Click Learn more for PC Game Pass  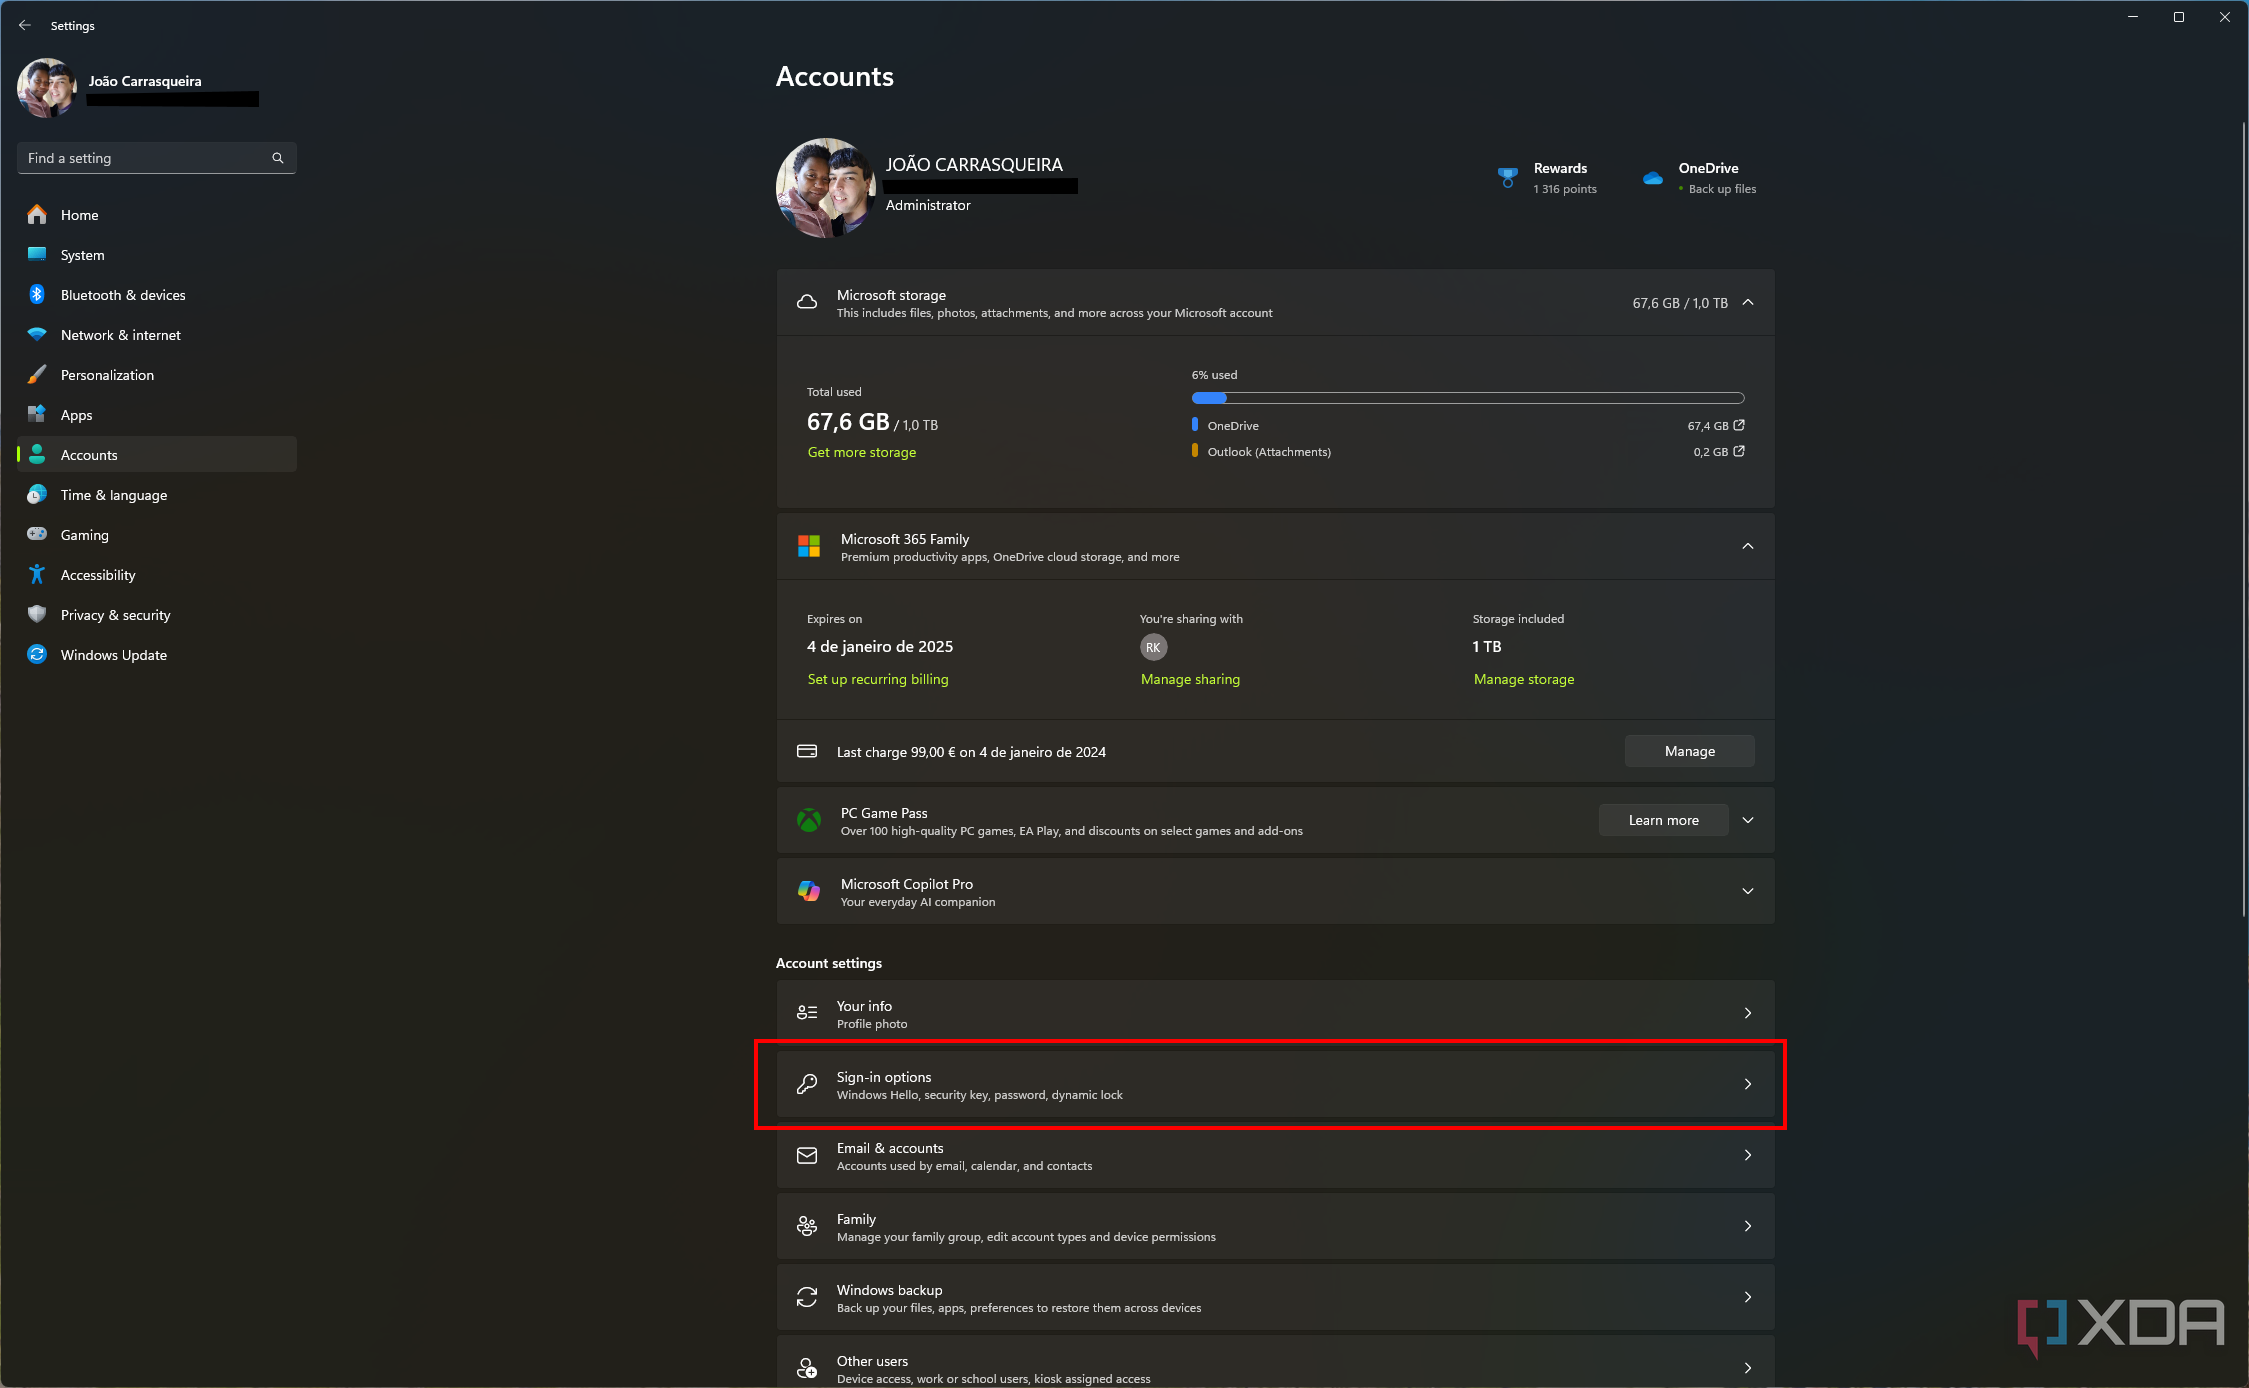click(x=1664, y=820)
